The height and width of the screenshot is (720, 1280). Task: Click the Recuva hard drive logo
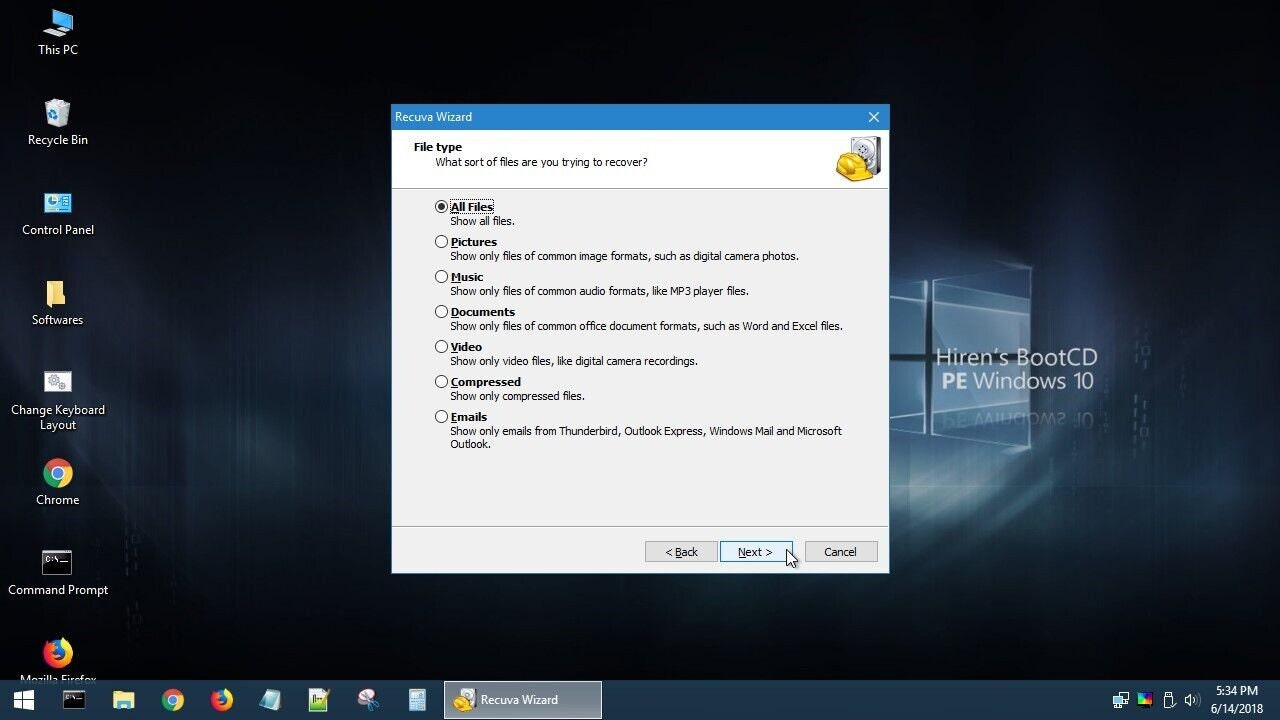(x=858, y=158)
